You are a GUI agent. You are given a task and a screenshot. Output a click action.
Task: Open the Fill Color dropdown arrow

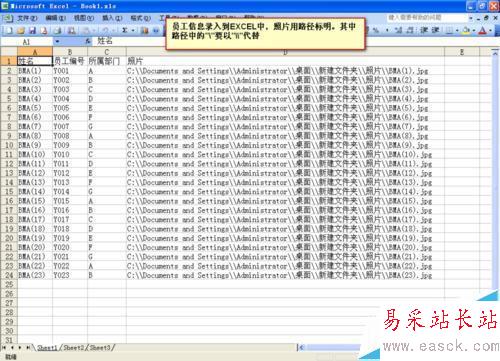(473, 30)
